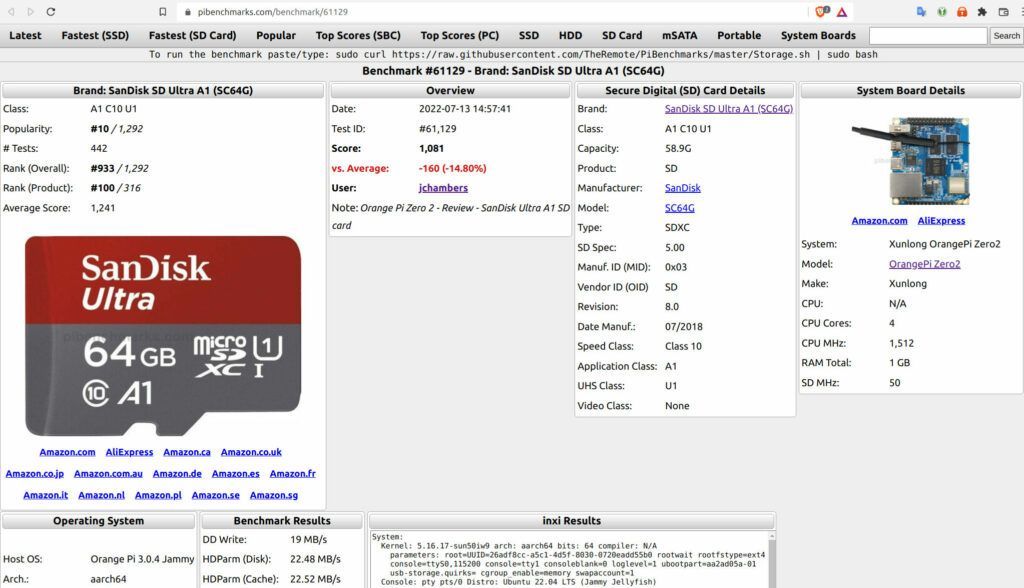Select Fastest (SD Card) in the navigation
The image size is (1024, 588).
click(193, 35)
